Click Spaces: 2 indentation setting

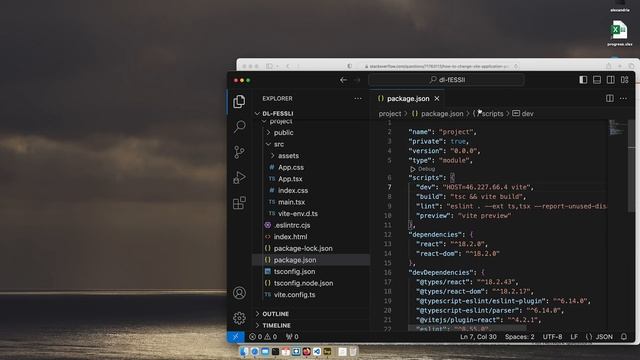[519, 337]
